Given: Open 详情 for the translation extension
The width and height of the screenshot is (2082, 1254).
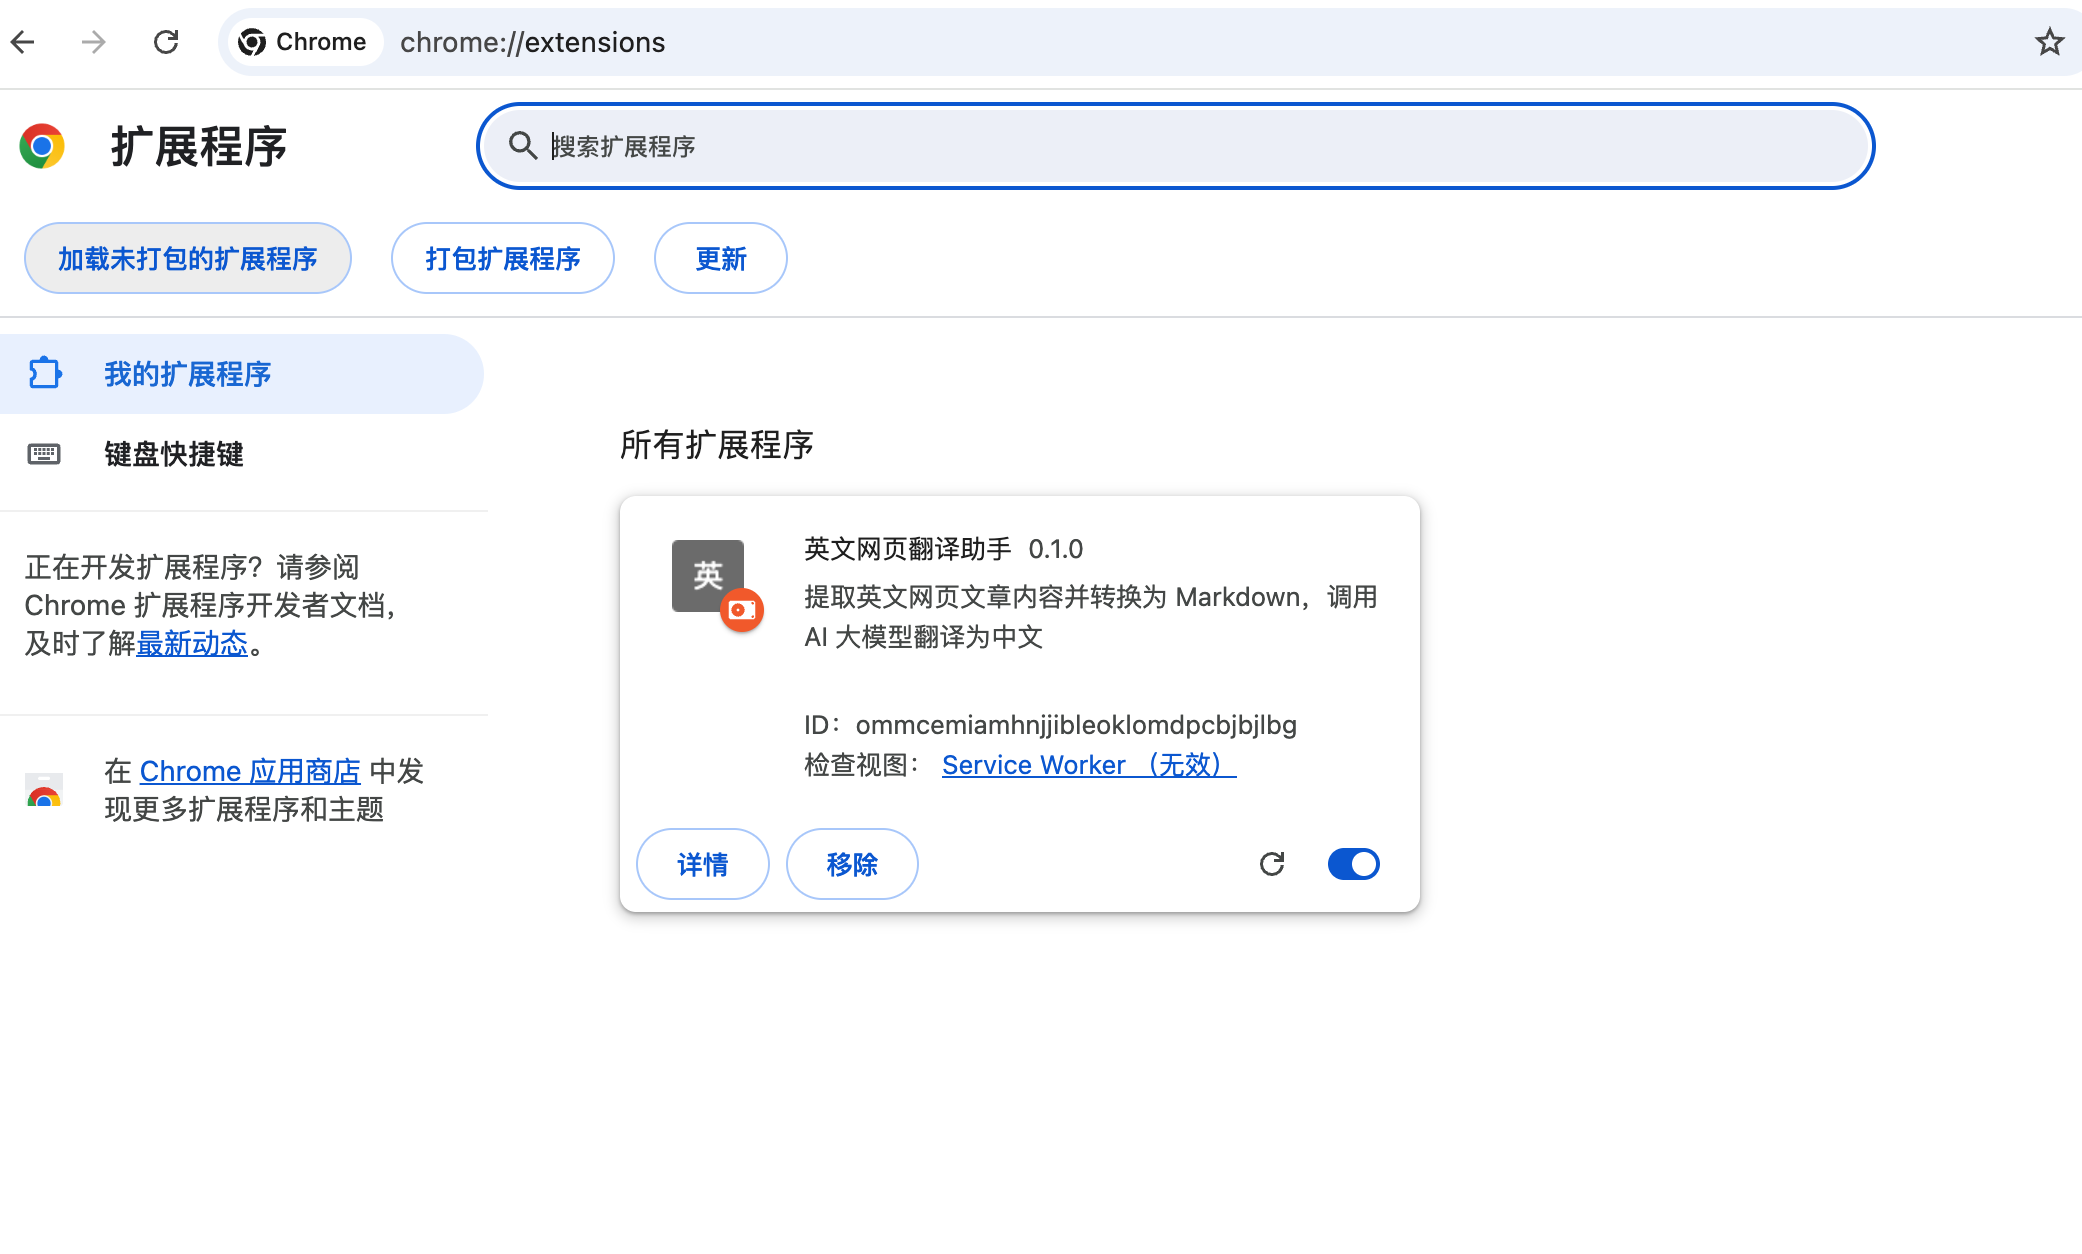Looking at the screenshot, I should 703,864.
